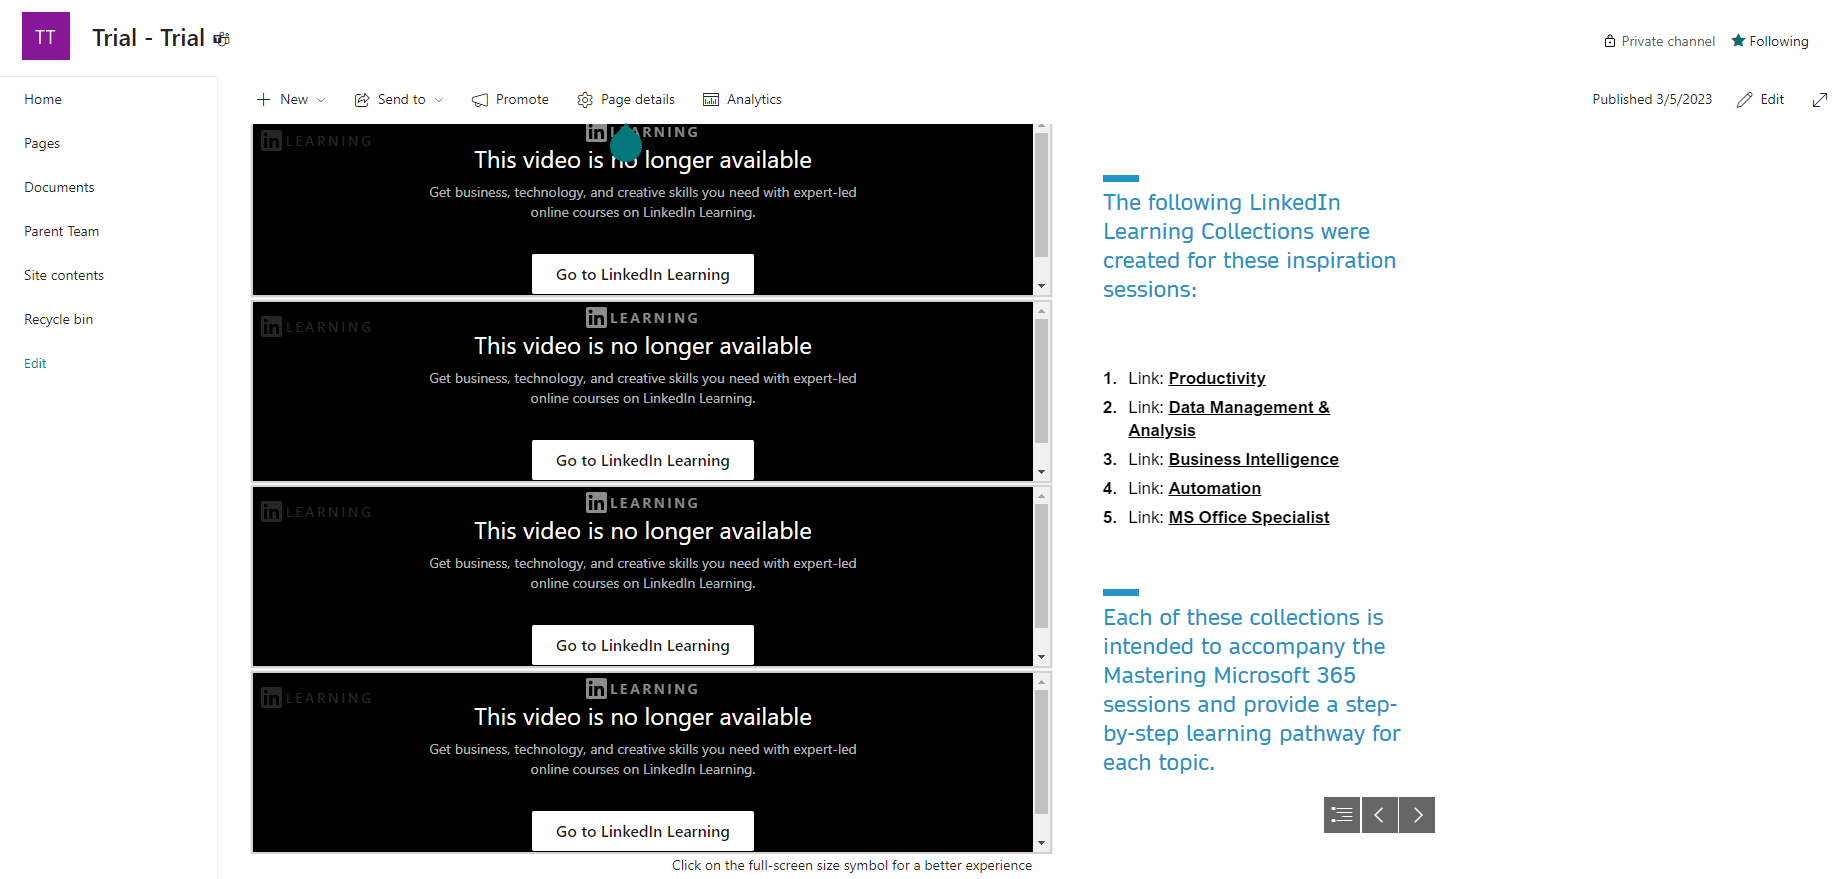Click LinkedIn Learning logo in second video
The width and height of the screenshot is (1844, 879).
click(642, 318)
